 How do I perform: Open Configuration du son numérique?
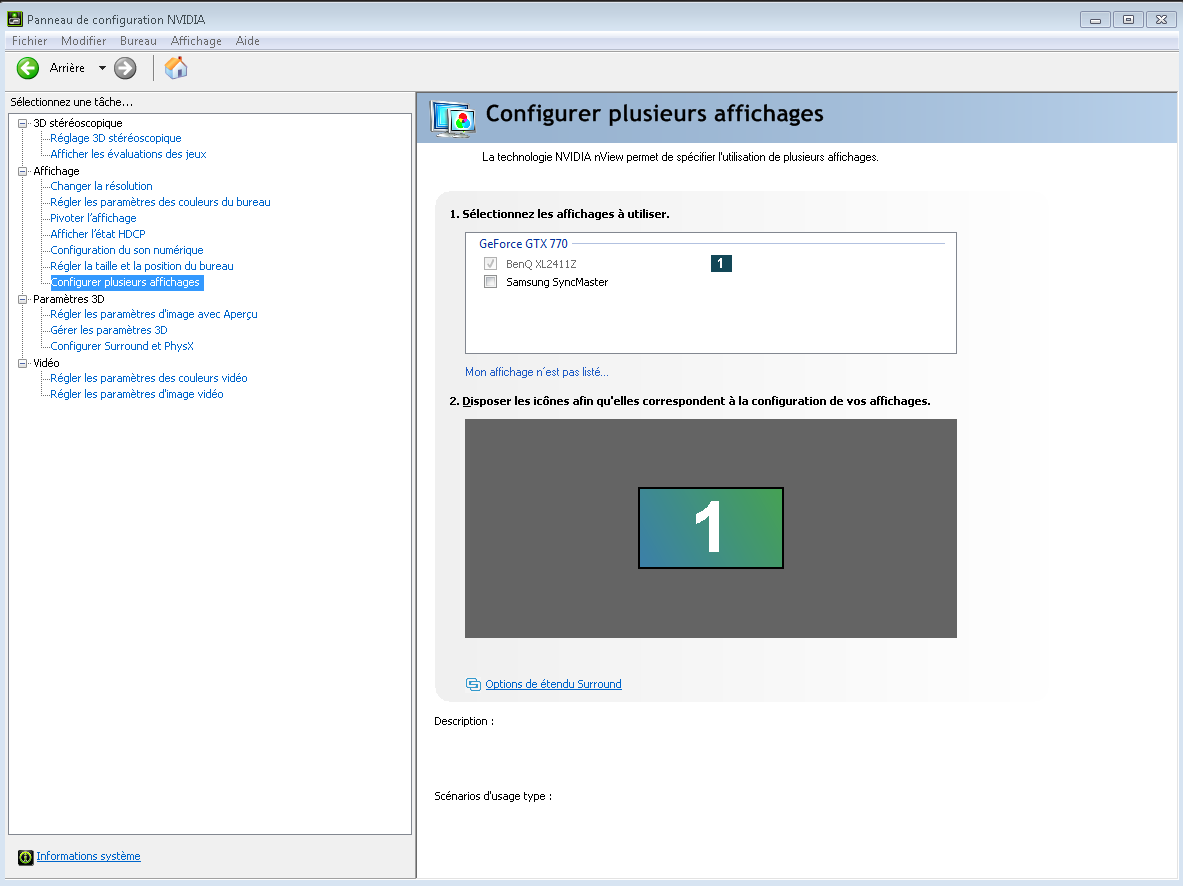(x=127, y=250)
